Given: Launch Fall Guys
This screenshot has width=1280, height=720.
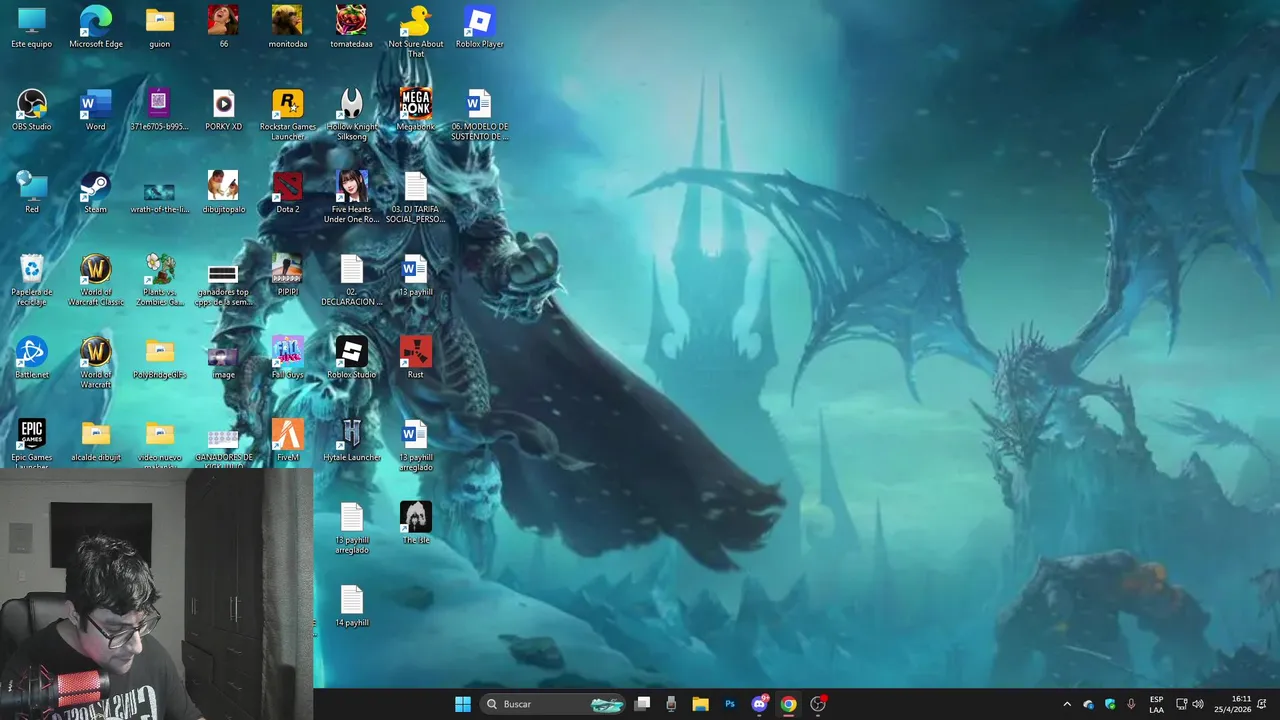Looking at the screenshot, I should 288,358.
